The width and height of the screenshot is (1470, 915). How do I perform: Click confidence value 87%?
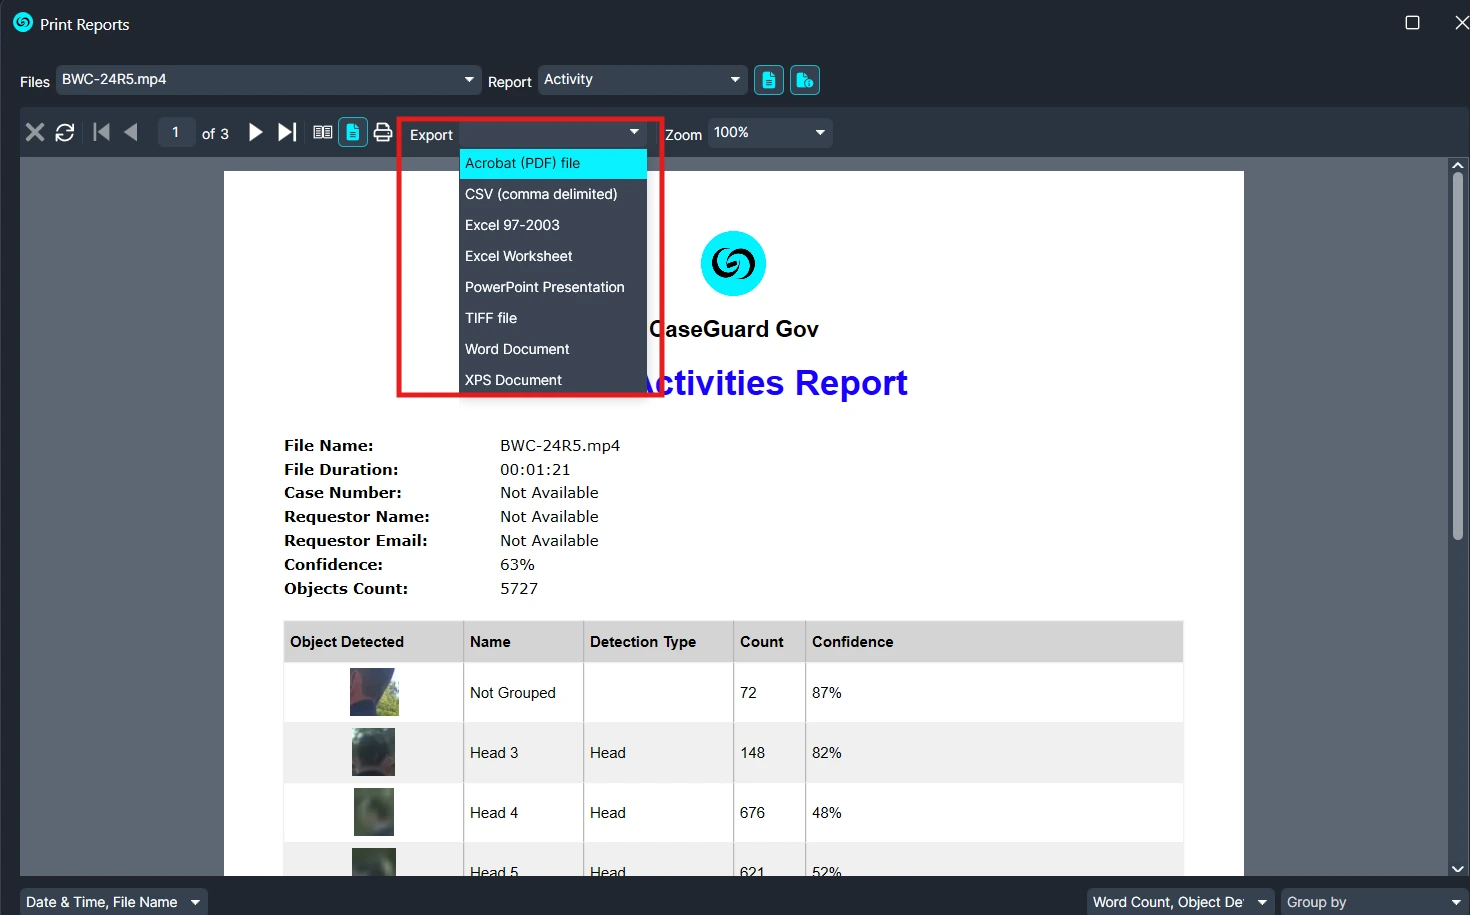[x=827, y=693]
